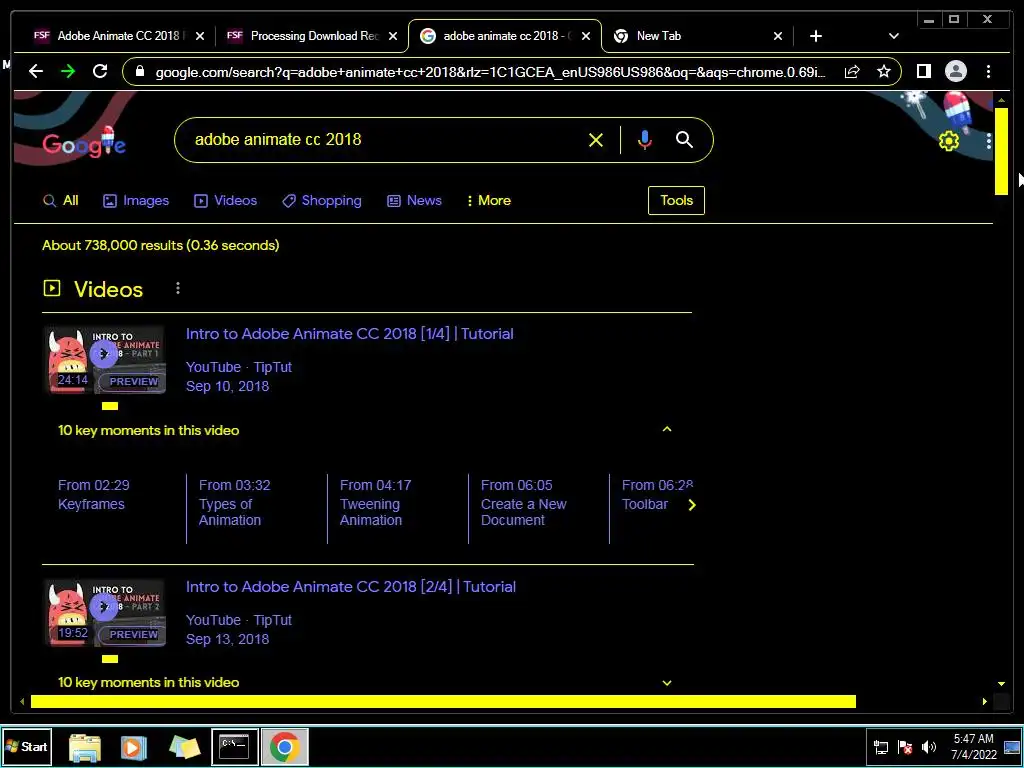
Task: Open the command prompt taskbar icon
Action: pyautogui.click(x=234, y=746)
